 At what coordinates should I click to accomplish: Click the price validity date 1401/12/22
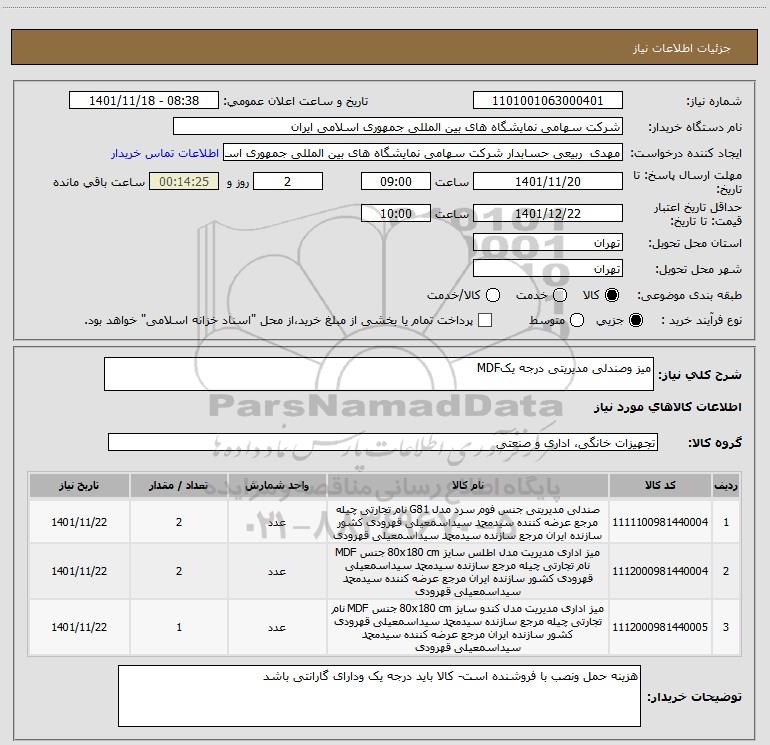[x=548, y=213]
